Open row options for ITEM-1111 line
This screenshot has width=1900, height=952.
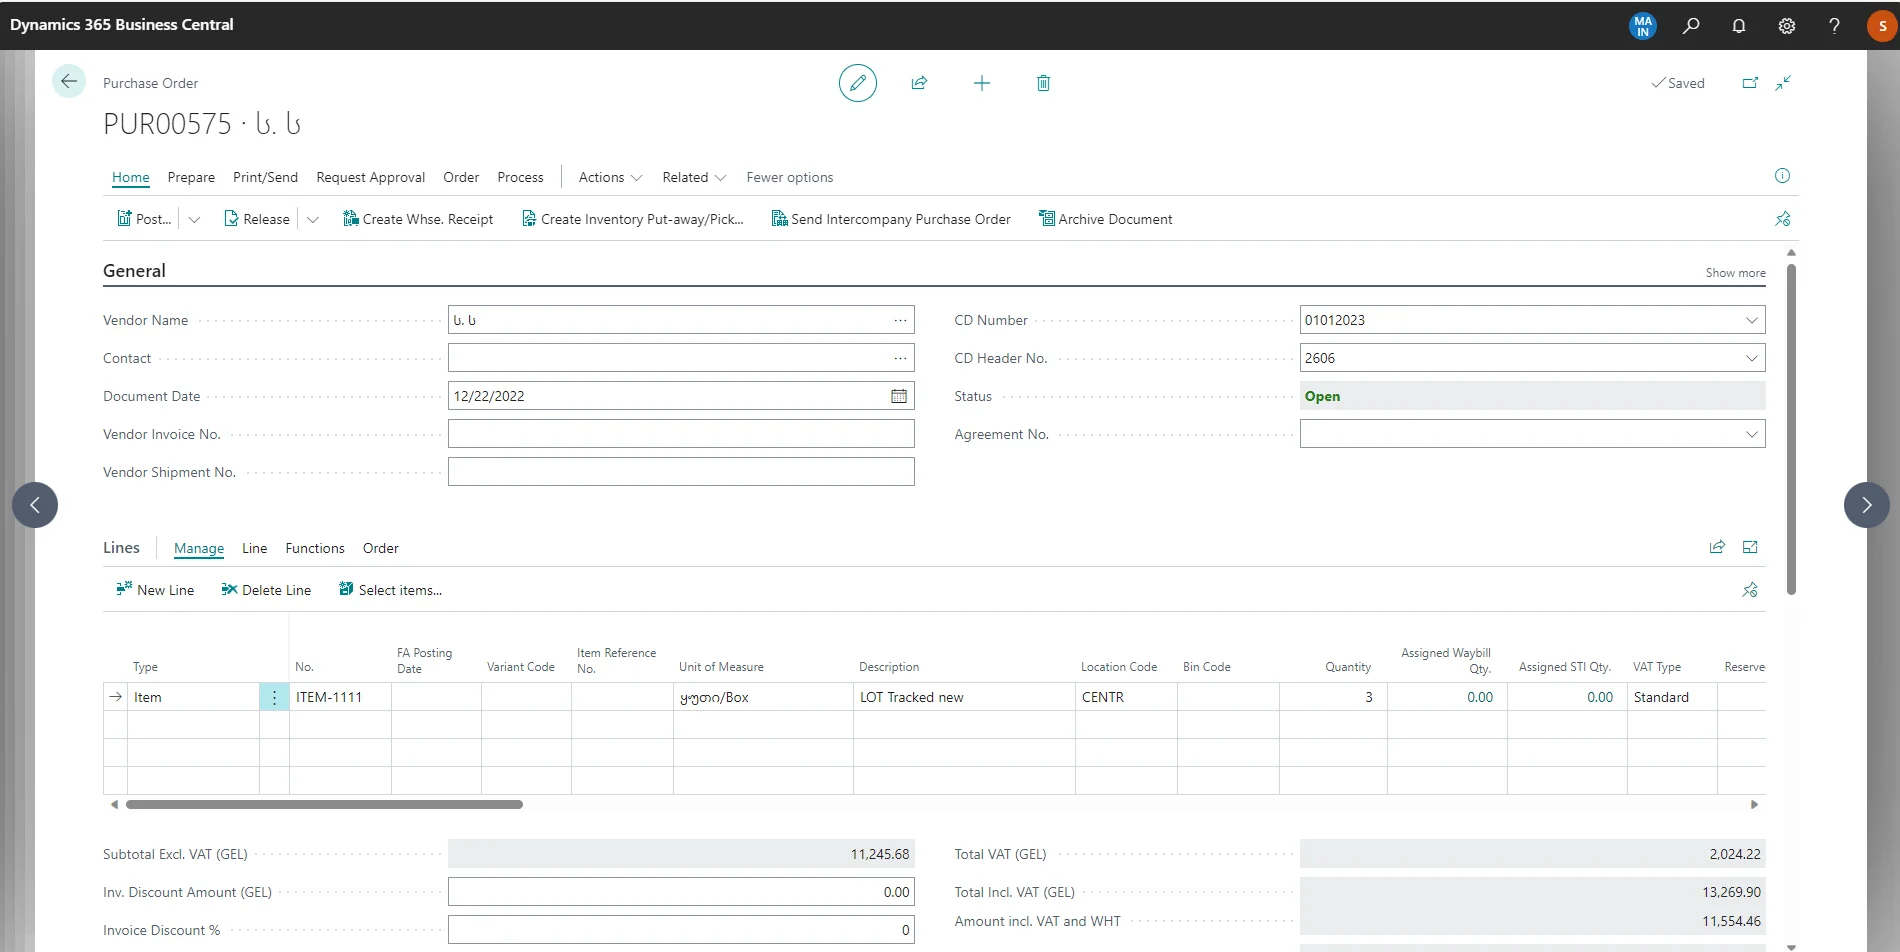pyautogui.click(x=274, y=697)
